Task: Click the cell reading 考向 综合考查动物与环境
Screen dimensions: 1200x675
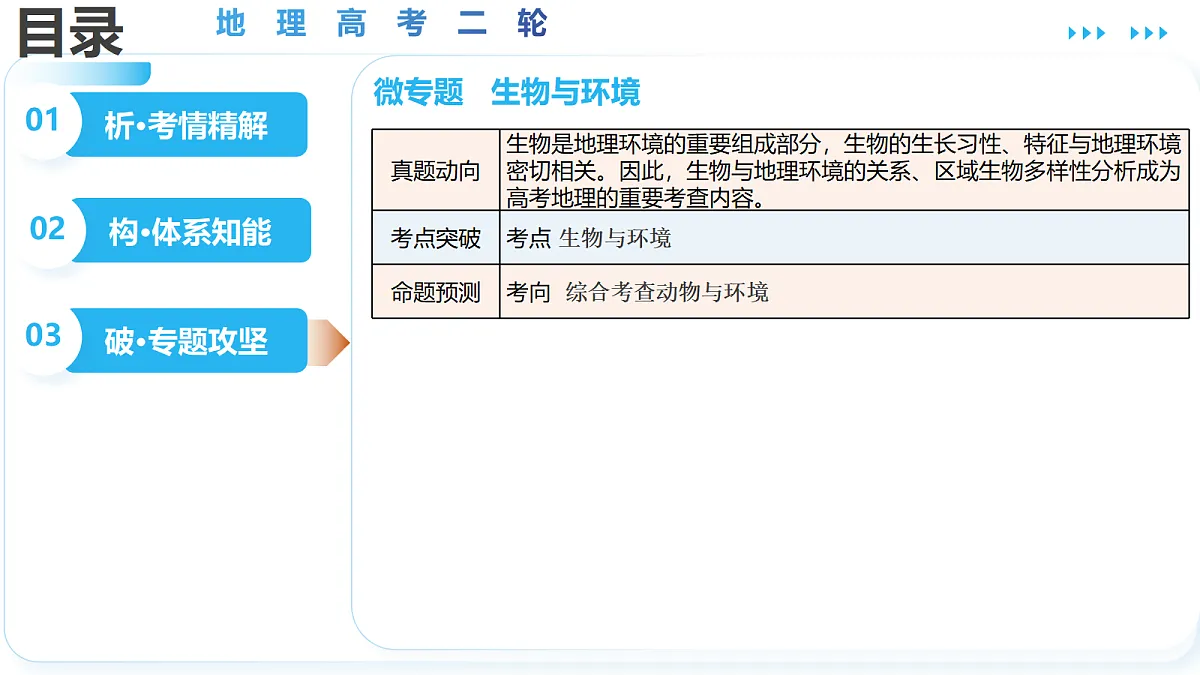Action: point(845,292)
